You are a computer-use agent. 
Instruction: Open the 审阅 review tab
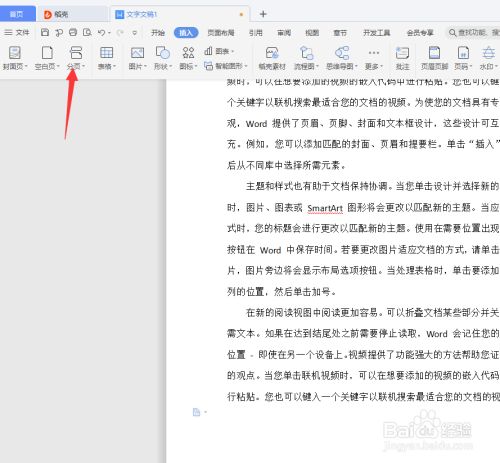(284, 33)
